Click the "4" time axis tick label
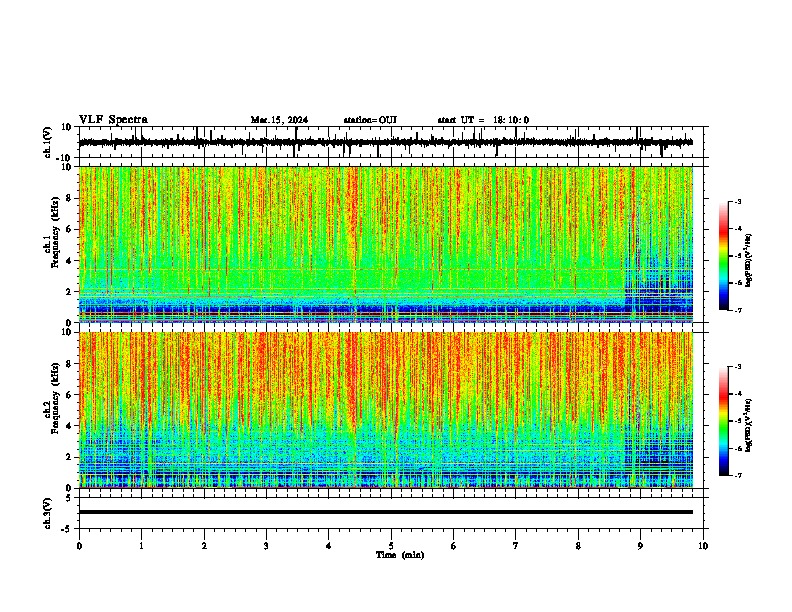 click(x=329, y=546)
